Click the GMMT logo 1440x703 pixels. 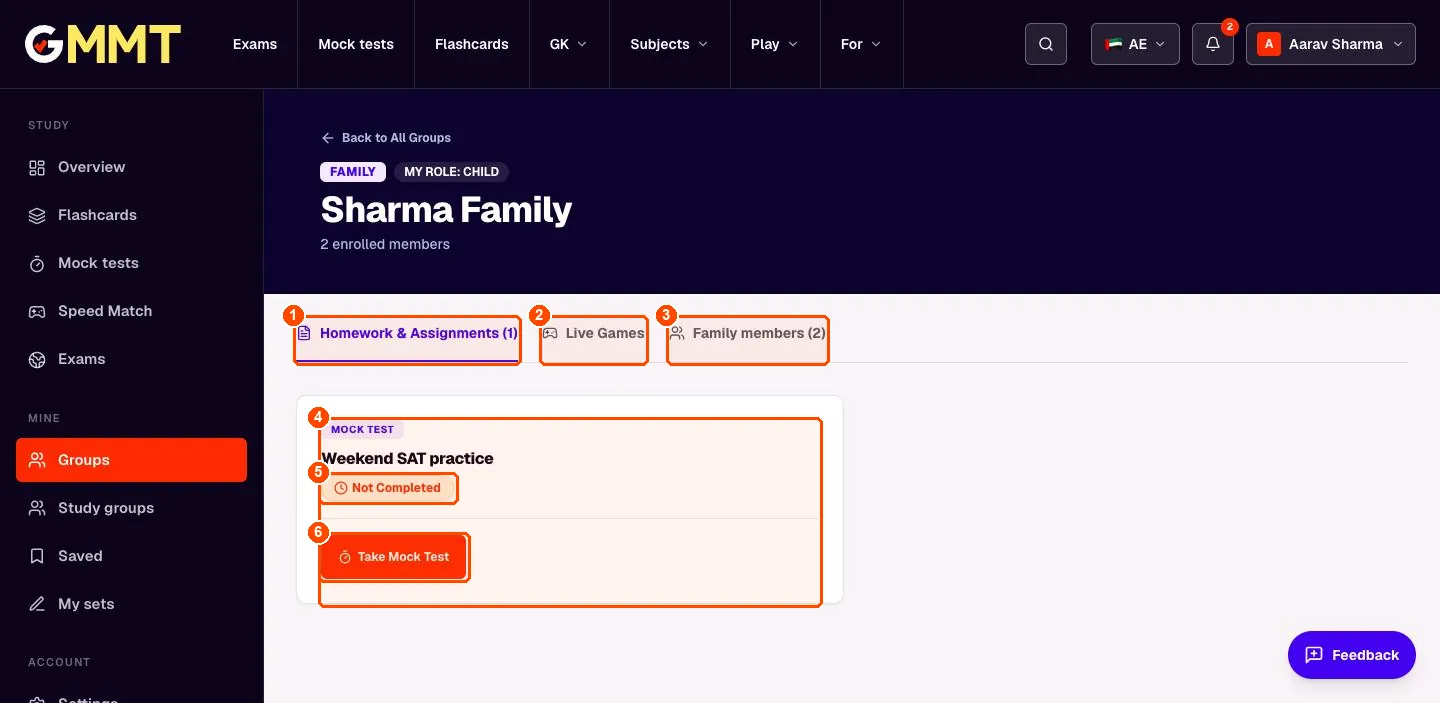[103, 44]
